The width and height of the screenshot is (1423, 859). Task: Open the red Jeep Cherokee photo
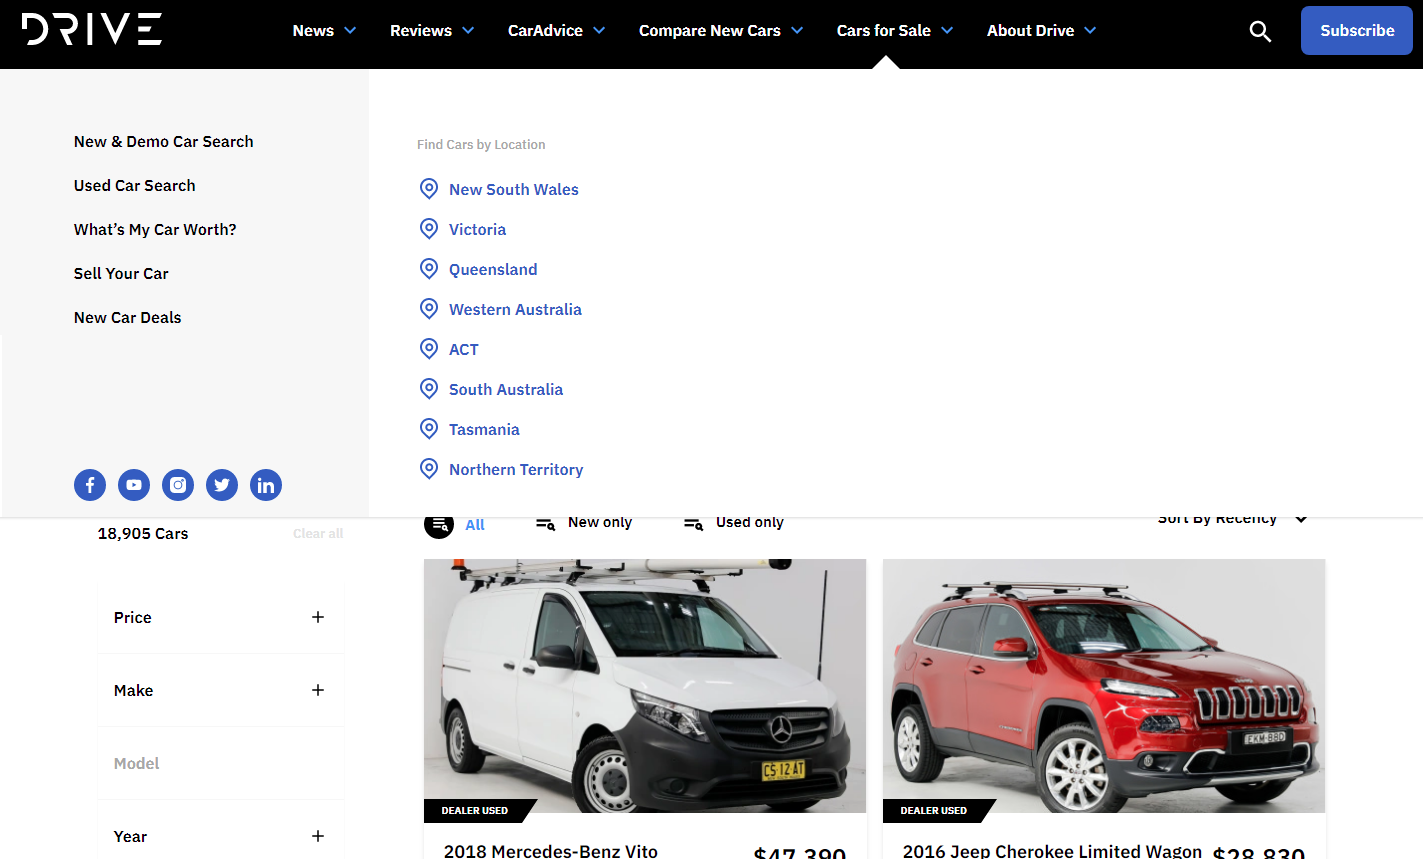pos(1104,685)
